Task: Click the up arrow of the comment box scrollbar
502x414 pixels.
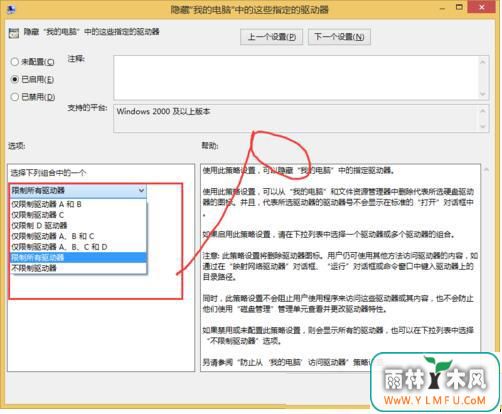Action: click(x=483, y=62)
